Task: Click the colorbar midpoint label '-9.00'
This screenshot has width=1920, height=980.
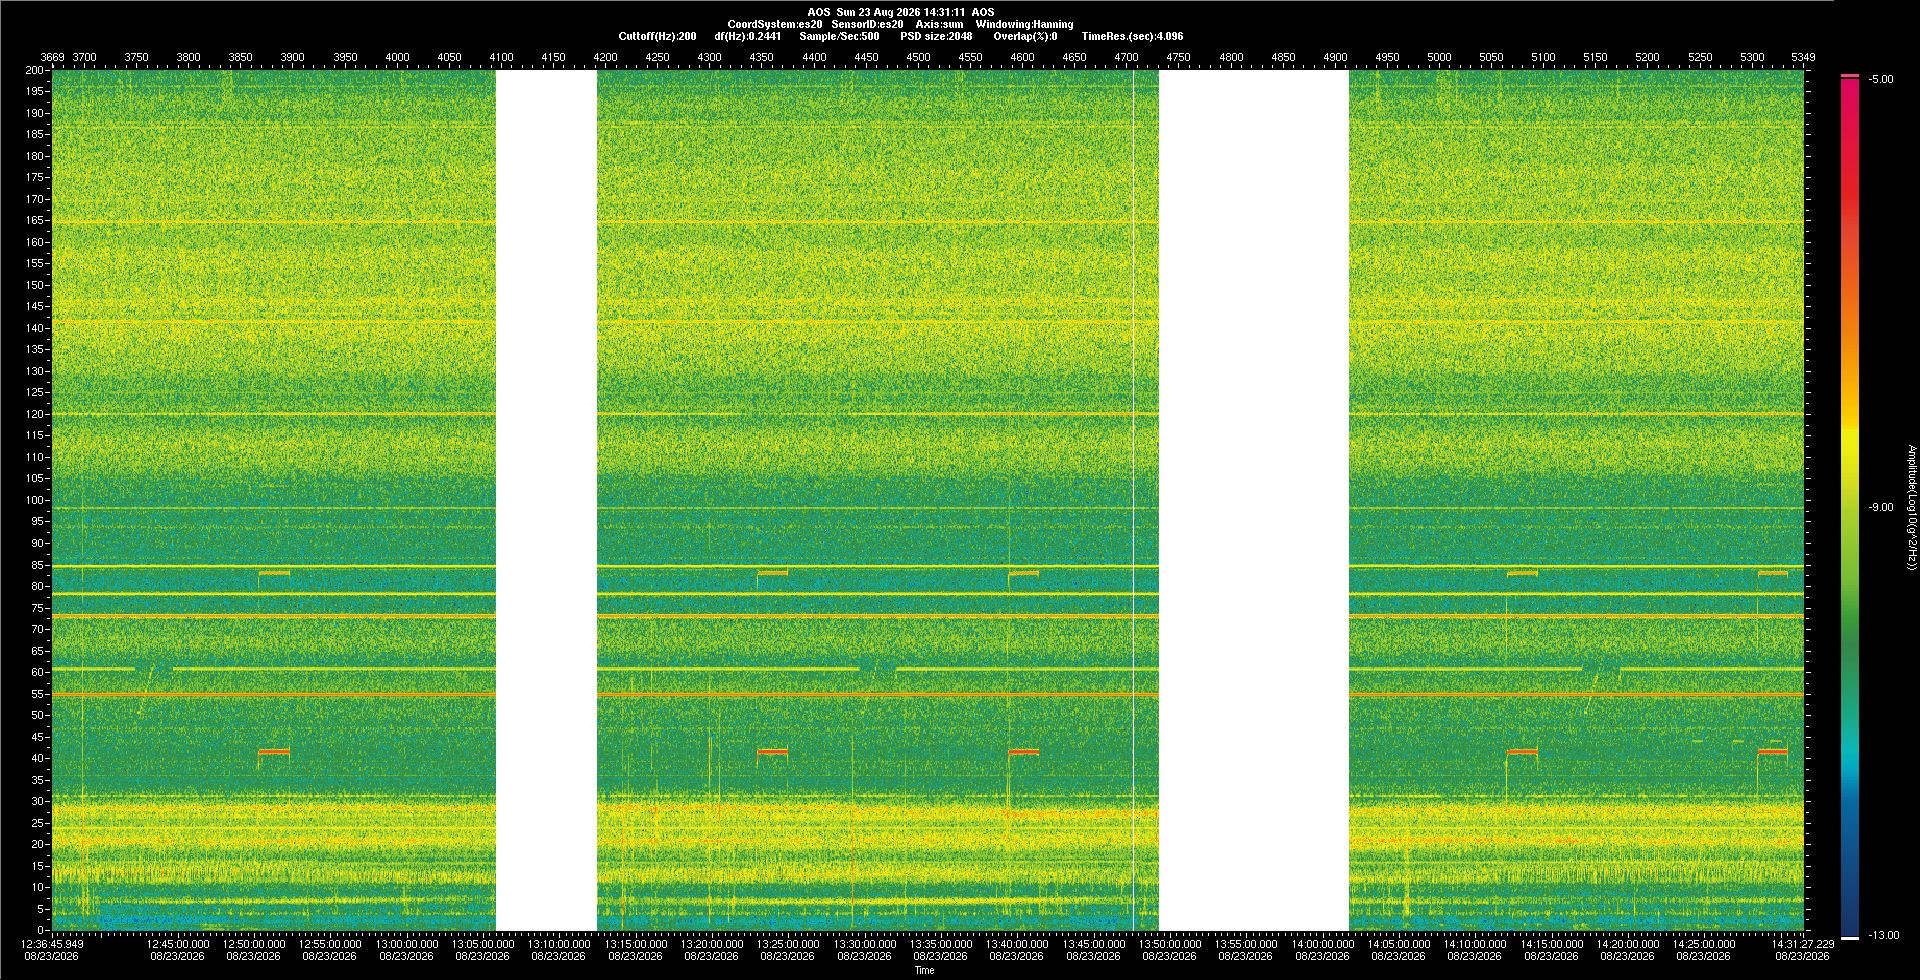Action: pyautogui.click(x=1880, y=507)
